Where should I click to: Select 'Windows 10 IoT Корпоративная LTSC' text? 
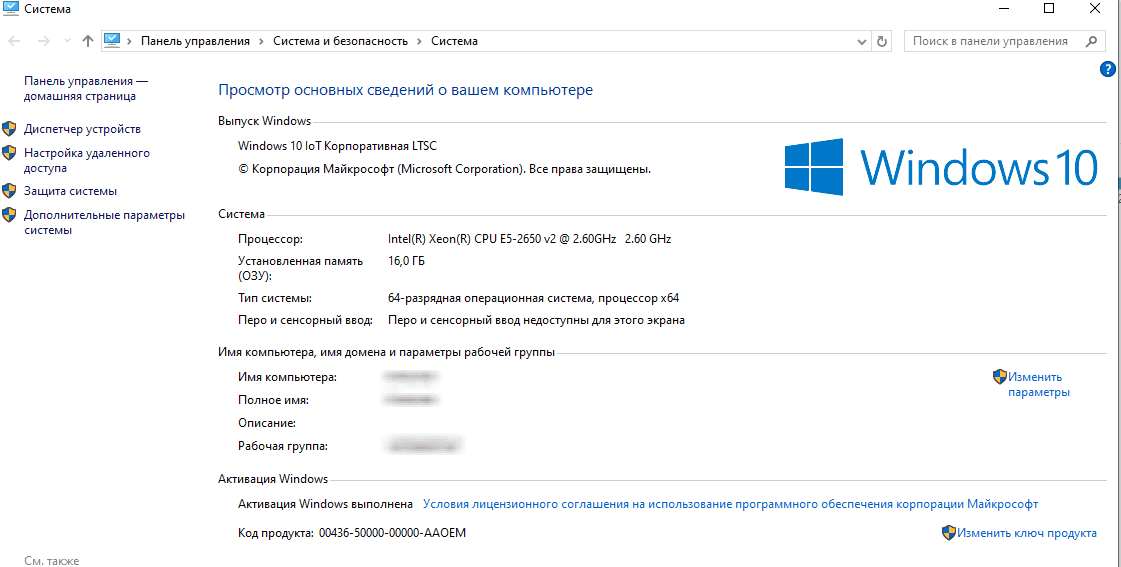[x=337, y=146]
